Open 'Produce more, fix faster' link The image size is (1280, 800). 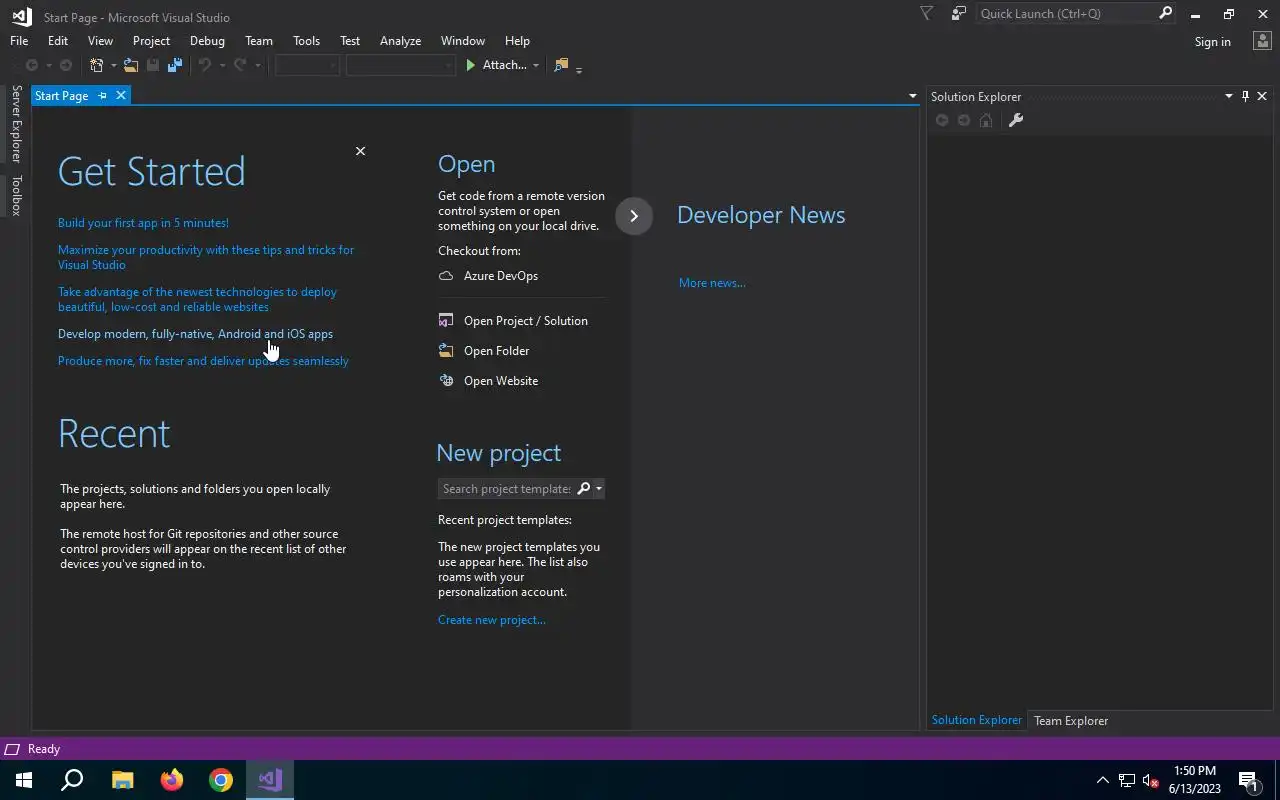tap(203, 361)
